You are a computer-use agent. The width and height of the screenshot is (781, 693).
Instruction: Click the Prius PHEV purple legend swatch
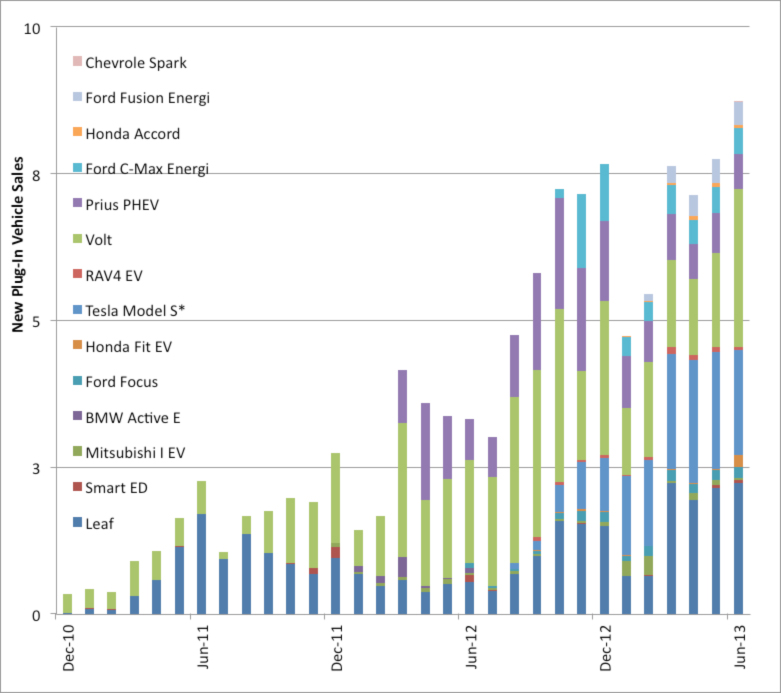pyautogui.click(x=77, y=204)
